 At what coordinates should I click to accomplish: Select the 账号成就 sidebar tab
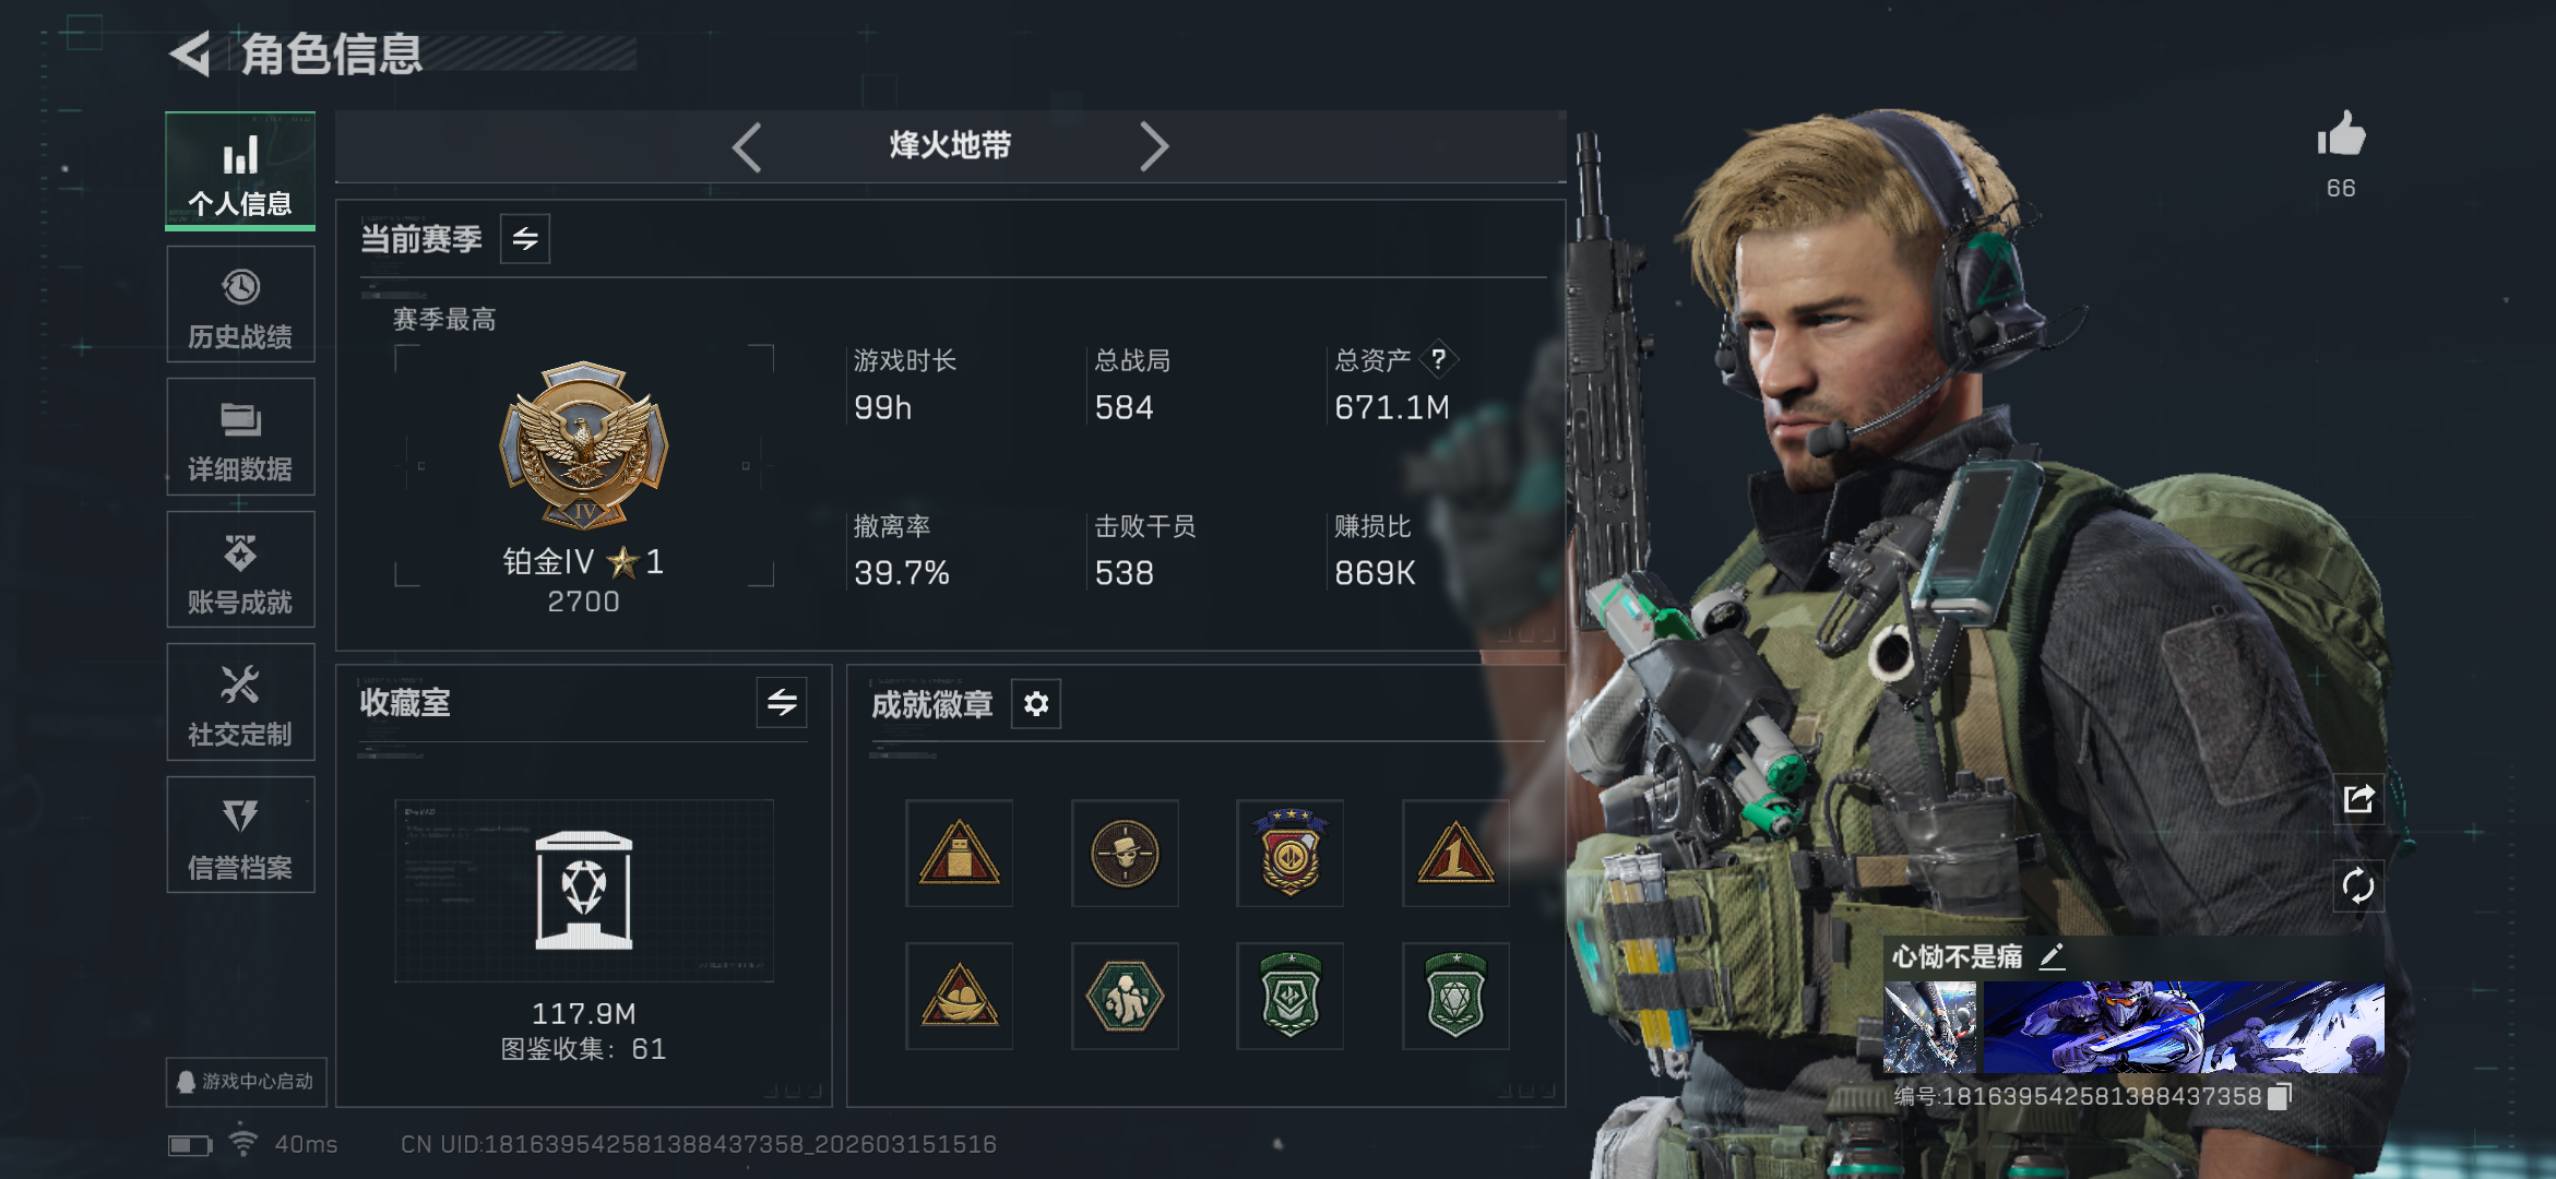pos(240,570)
